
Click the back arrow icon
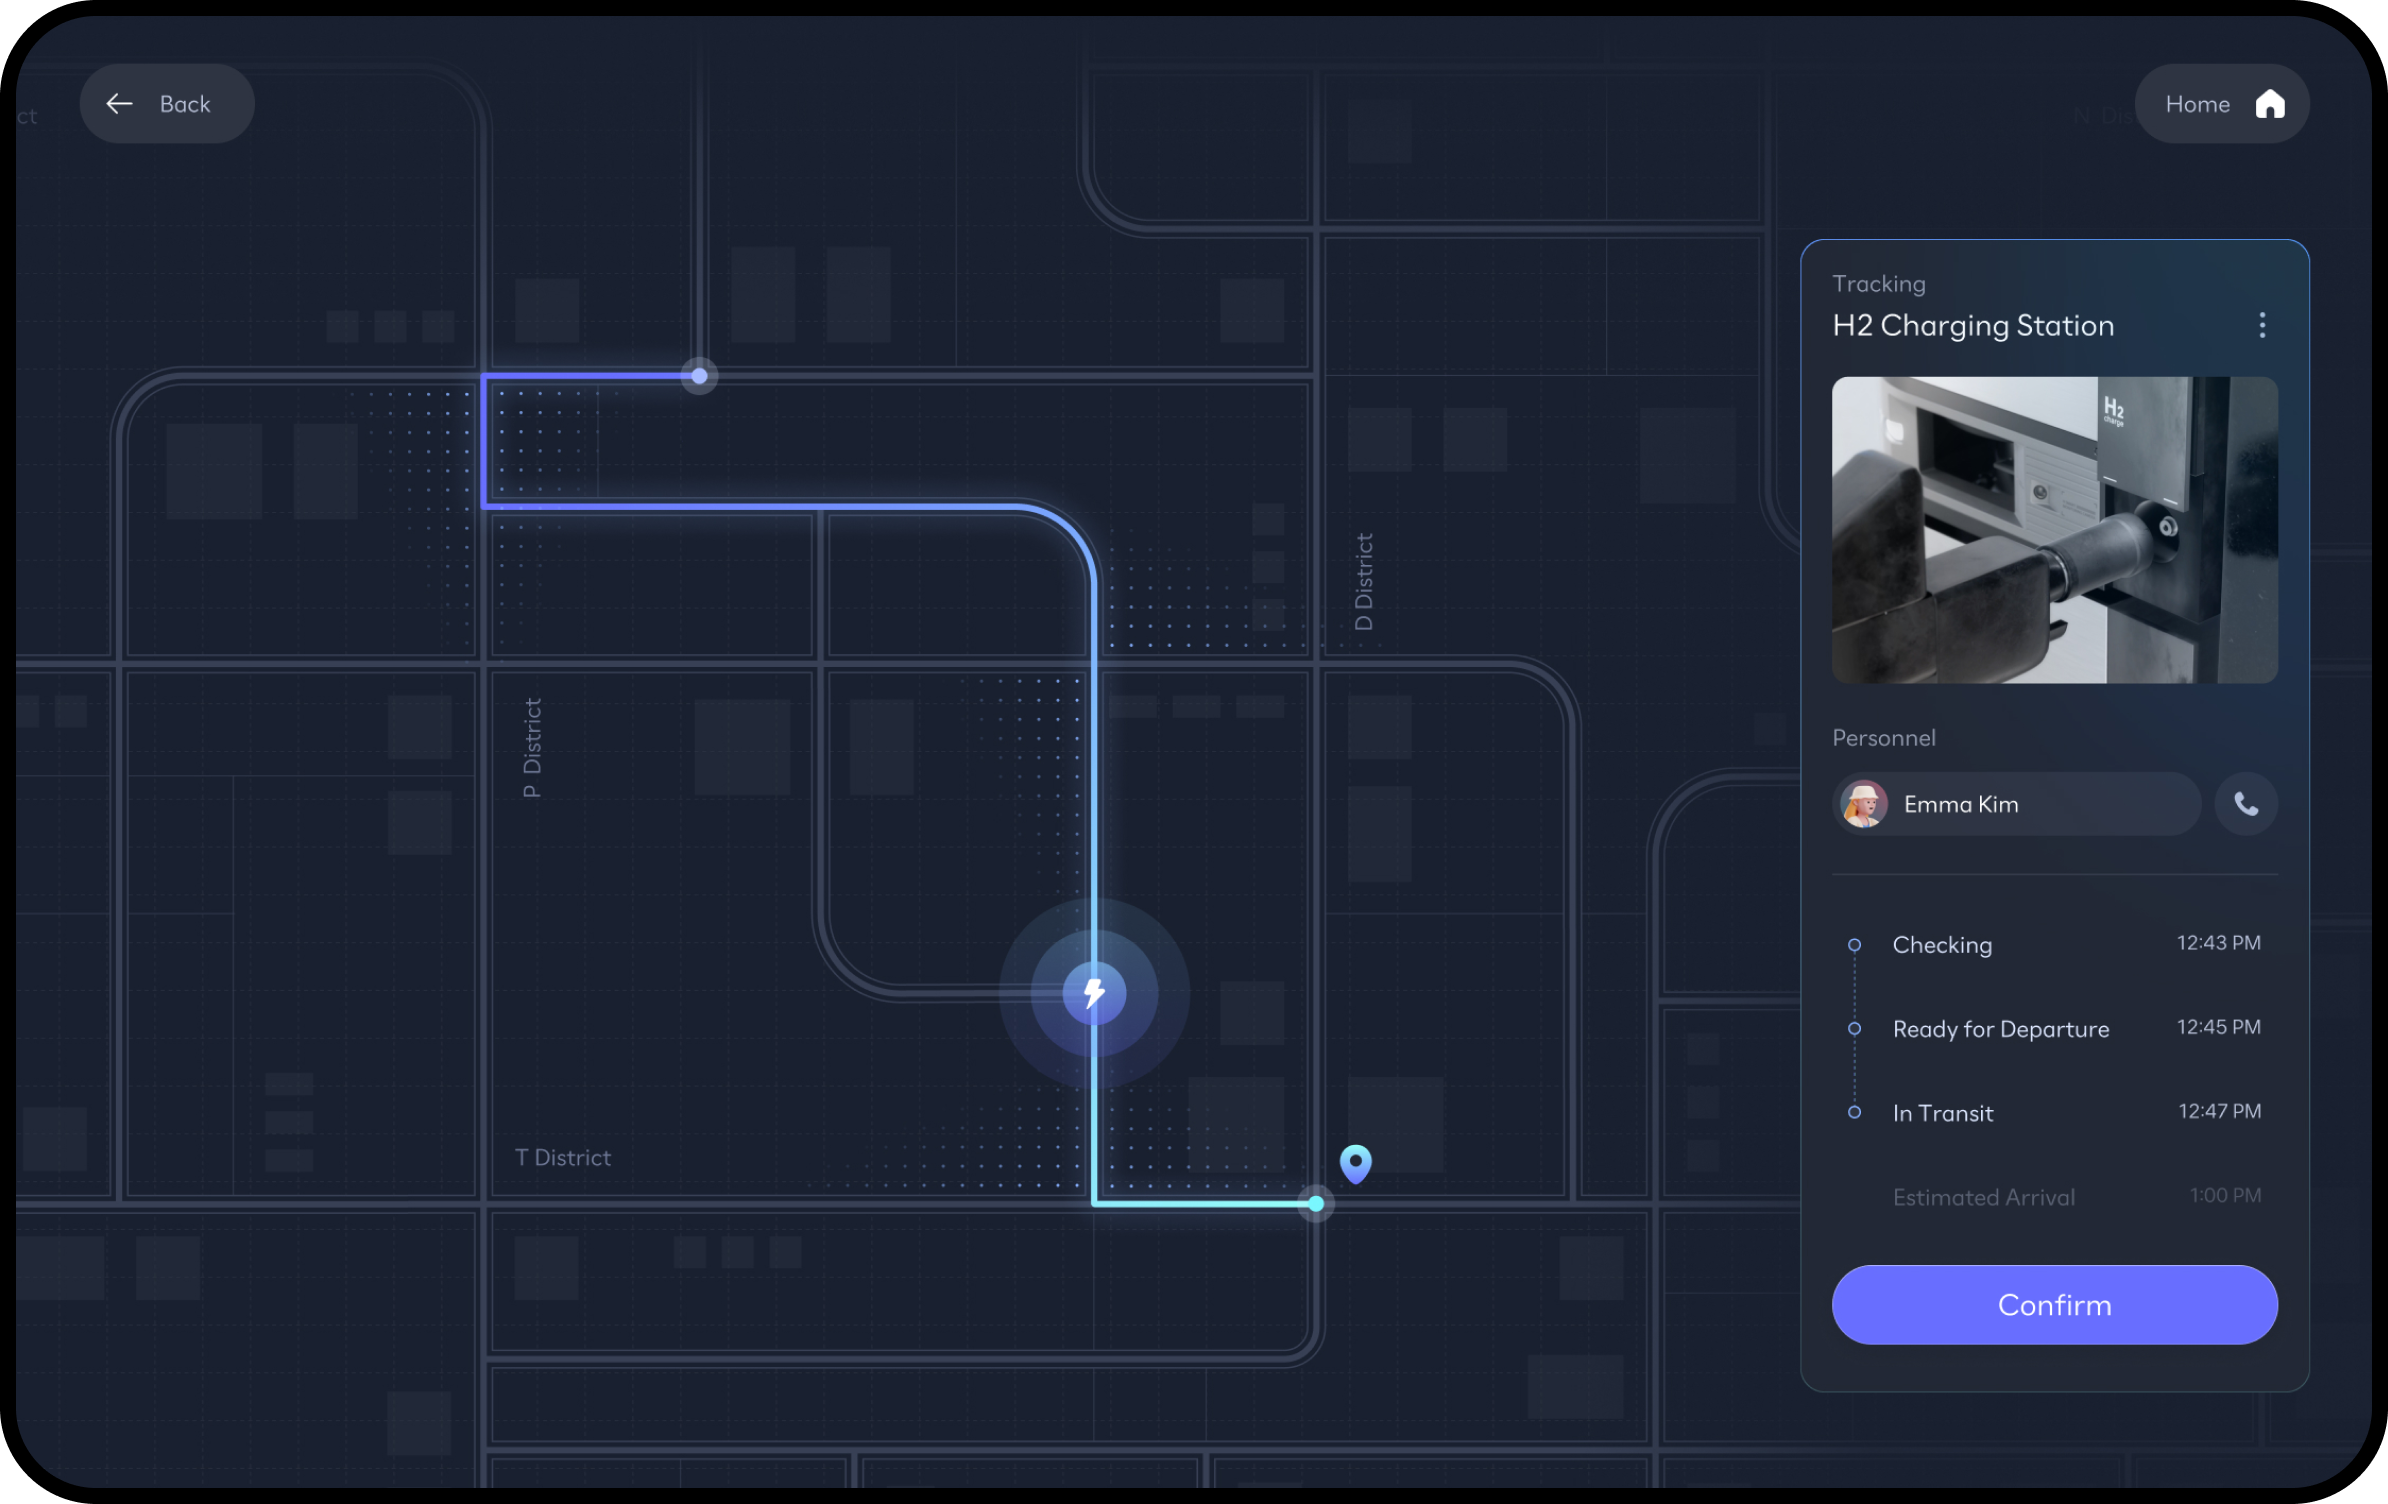120,104
